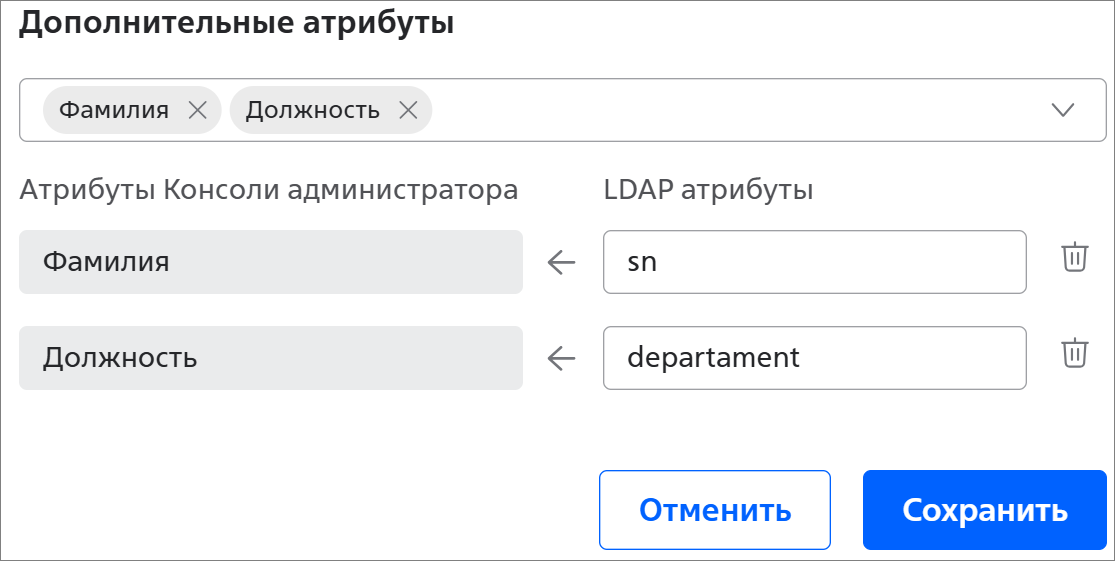
Task: Click the Атрибуты Консоли администратора column label
Action: click(269, 190)
